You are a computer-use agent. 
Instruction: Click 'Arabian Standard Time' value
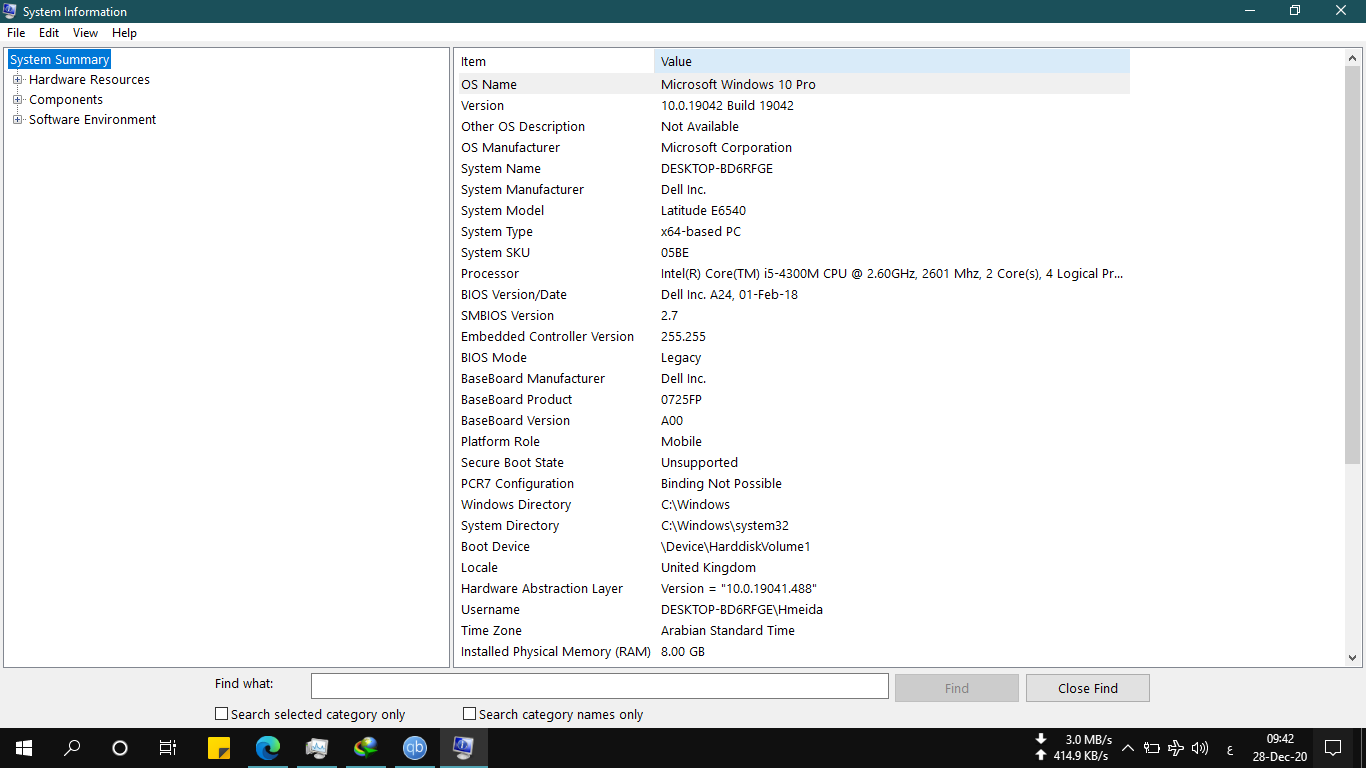728,631
